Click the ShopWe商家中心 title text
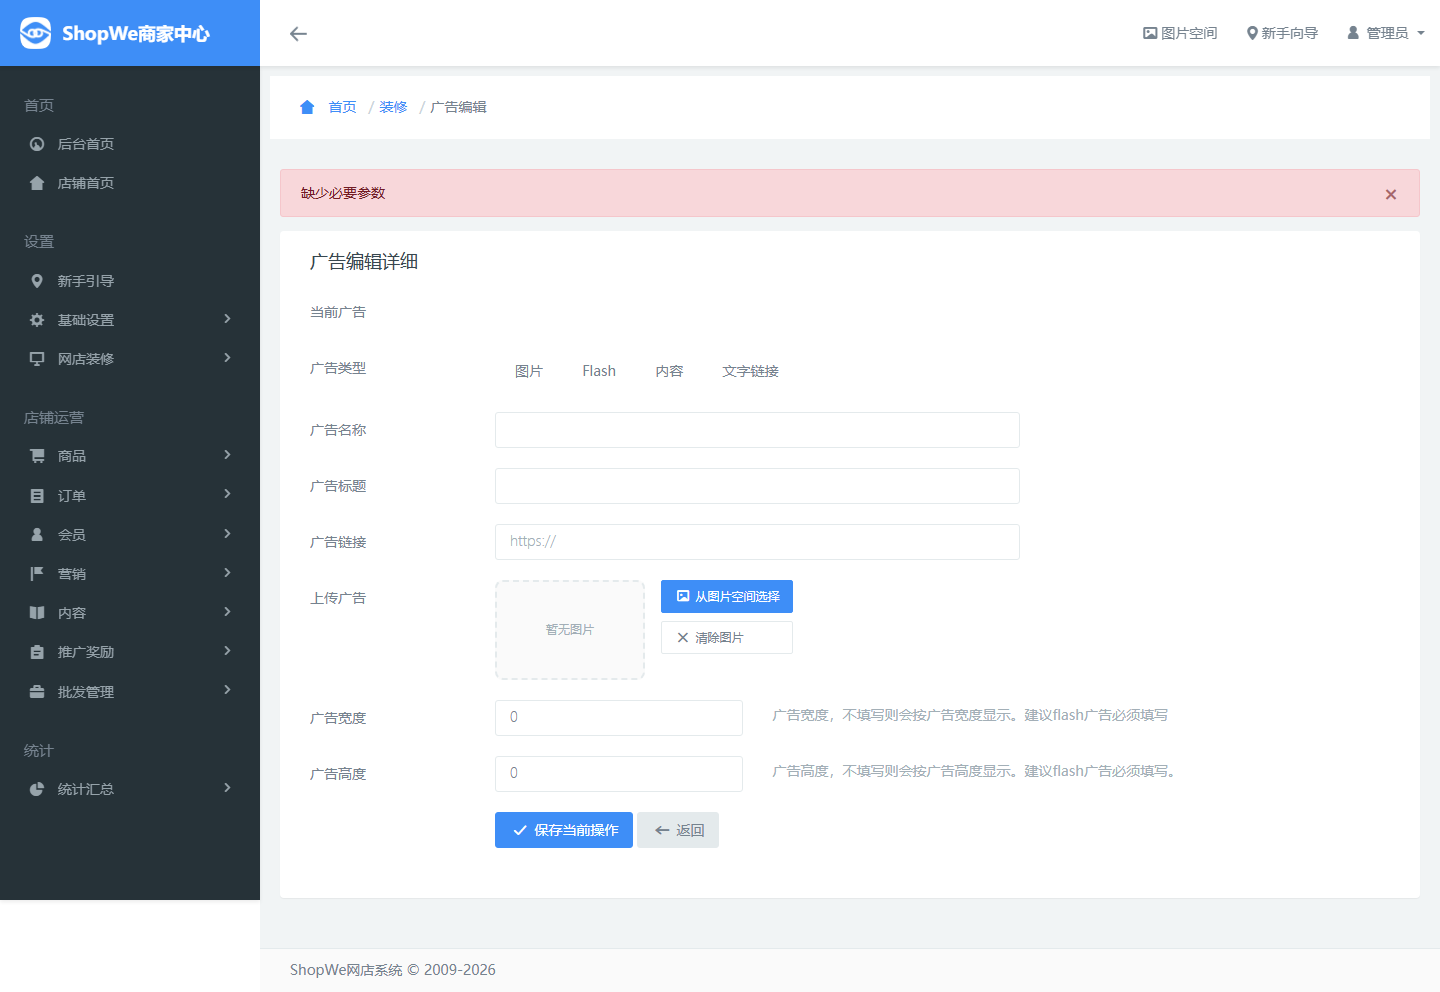This screenshot has height=992, width=1440. [x=136, y=34]
